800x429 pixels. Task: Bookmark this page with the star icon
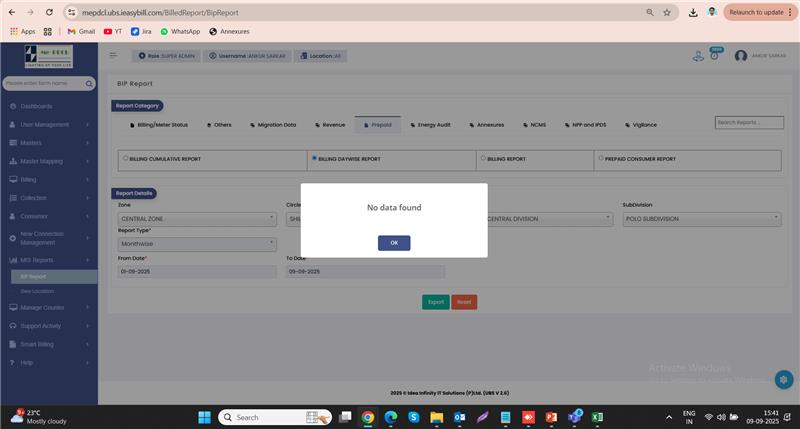coord(667,12)
